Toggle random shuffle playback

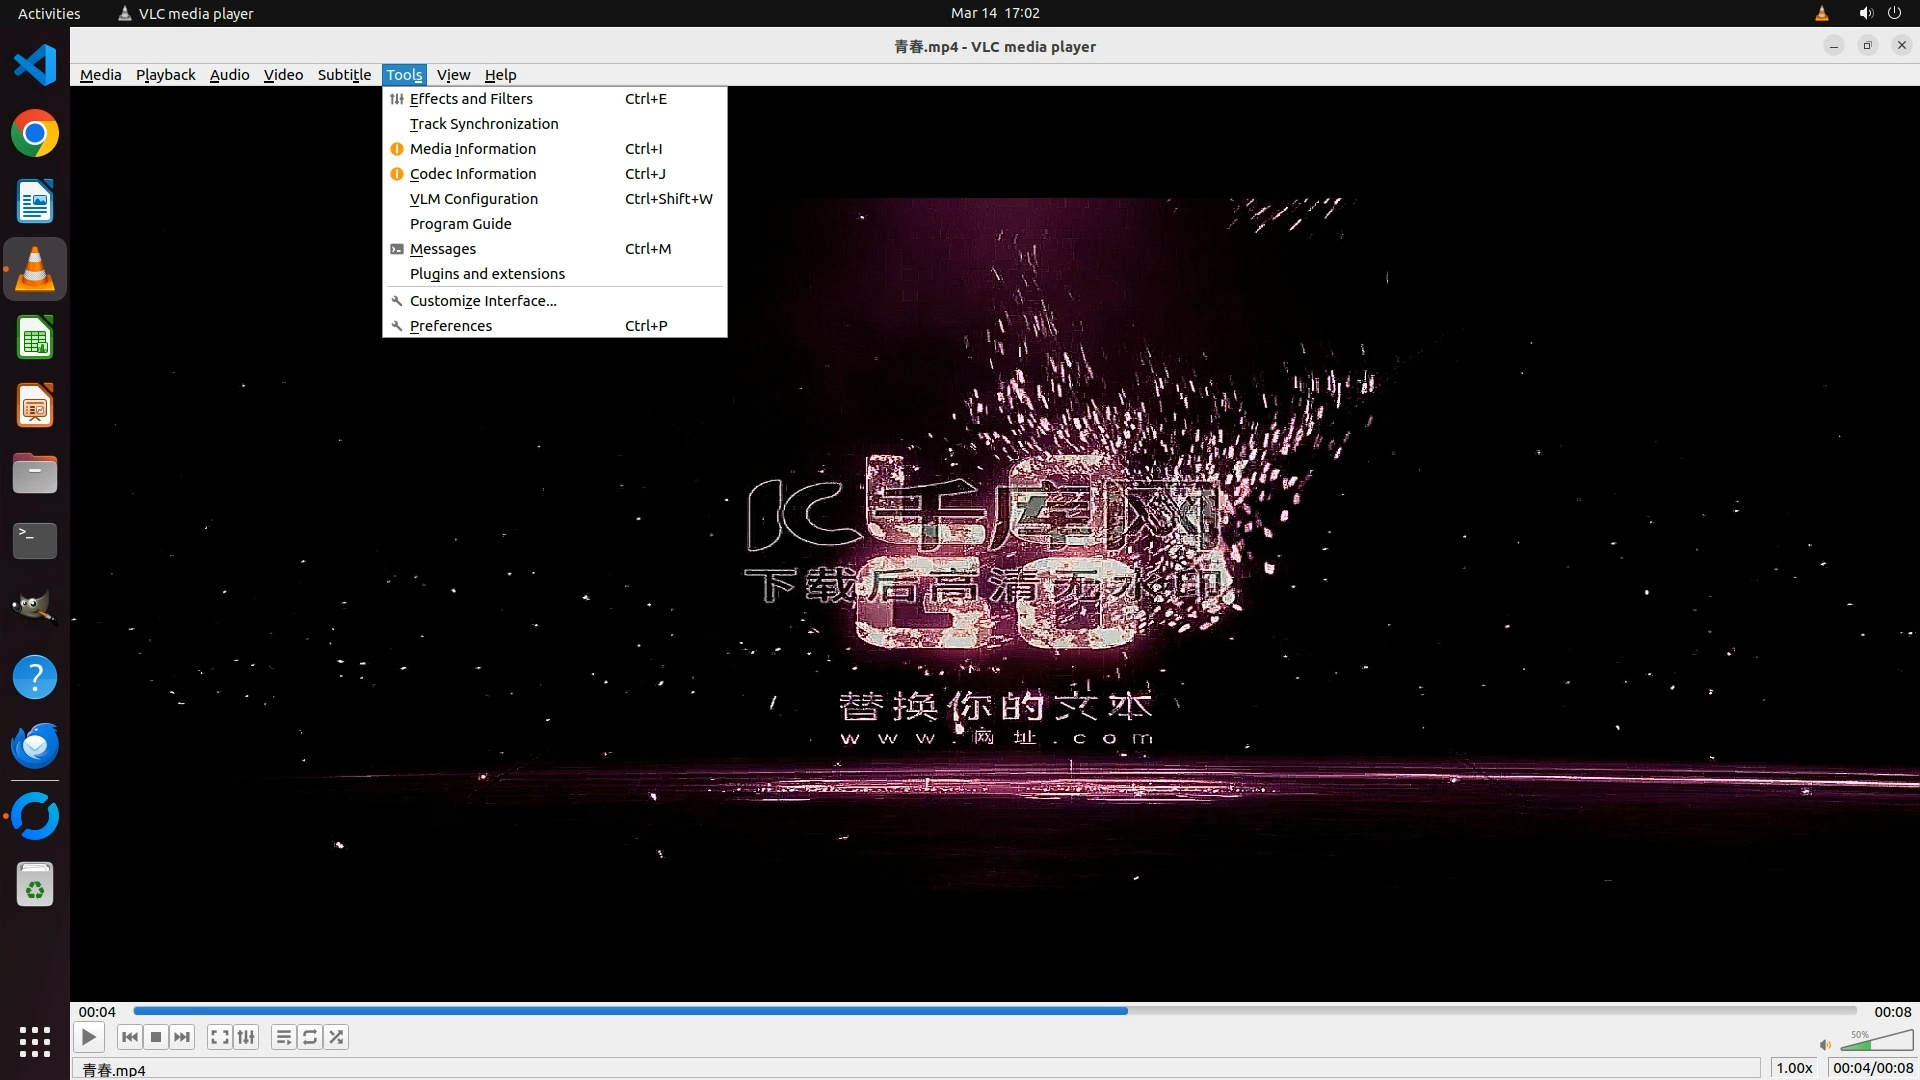point(337,1037)
